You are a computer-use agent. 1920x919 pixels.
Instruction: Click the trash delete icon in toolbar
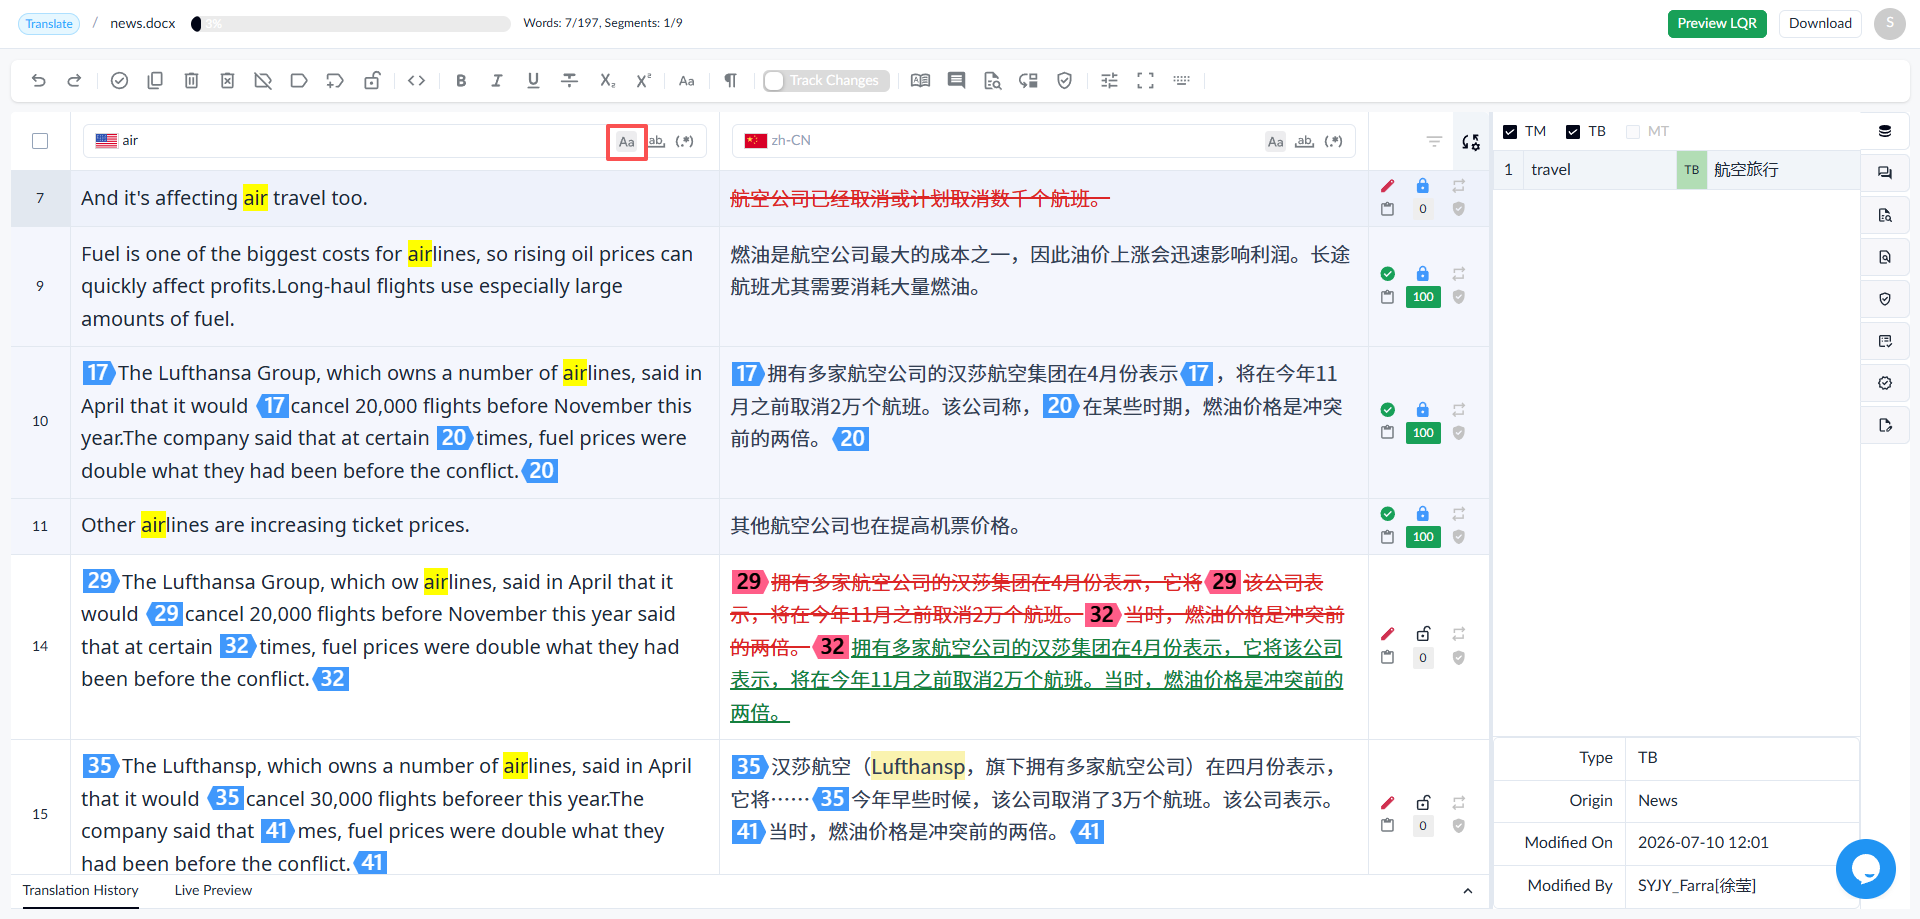click(x=191, y=81)
